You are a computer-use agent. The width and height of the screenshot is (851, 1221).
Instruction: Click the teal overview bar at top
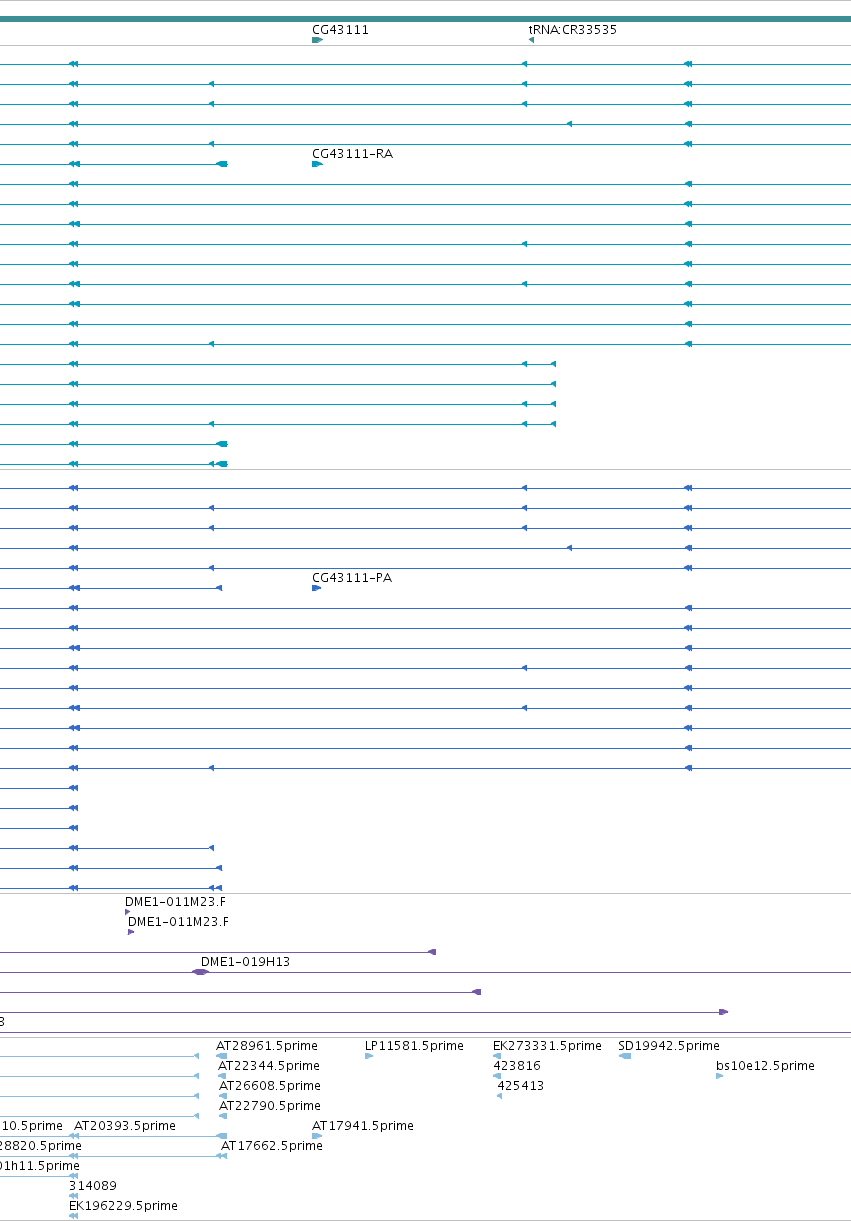[x=425, y=19]
